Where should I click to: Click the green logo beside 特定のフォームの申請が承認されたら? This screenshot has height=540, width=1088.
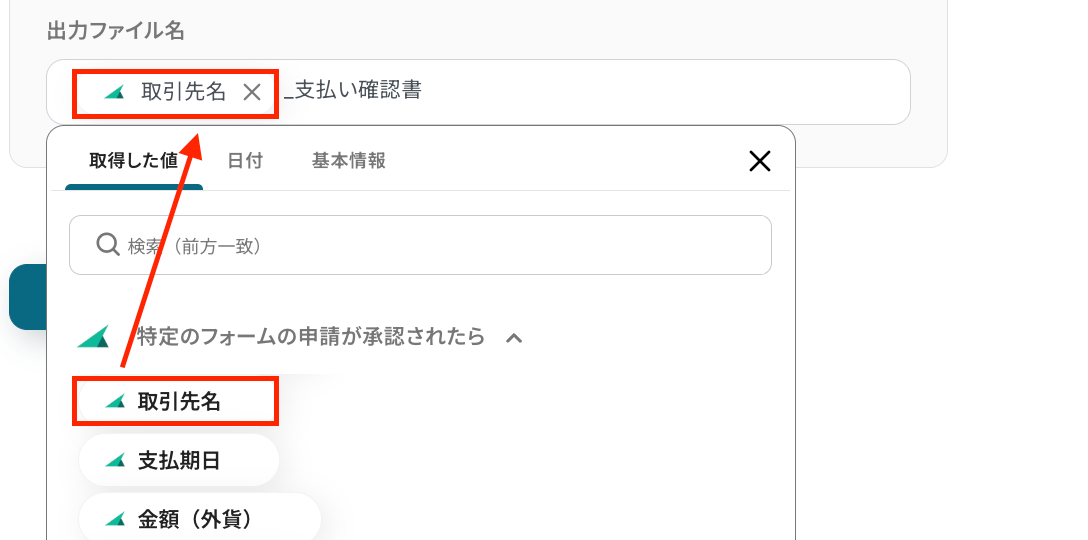click(94, 337)
